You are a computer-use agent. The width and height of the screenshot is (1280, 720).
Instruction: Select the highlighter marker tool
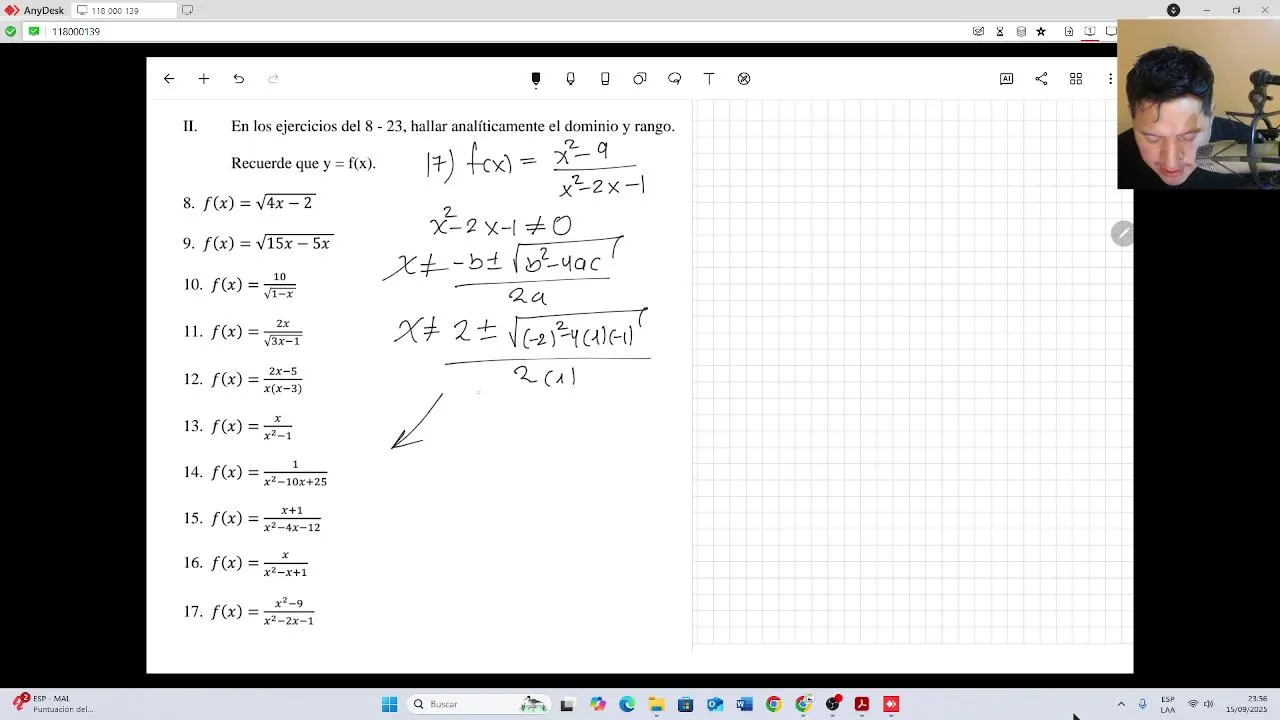571,79
